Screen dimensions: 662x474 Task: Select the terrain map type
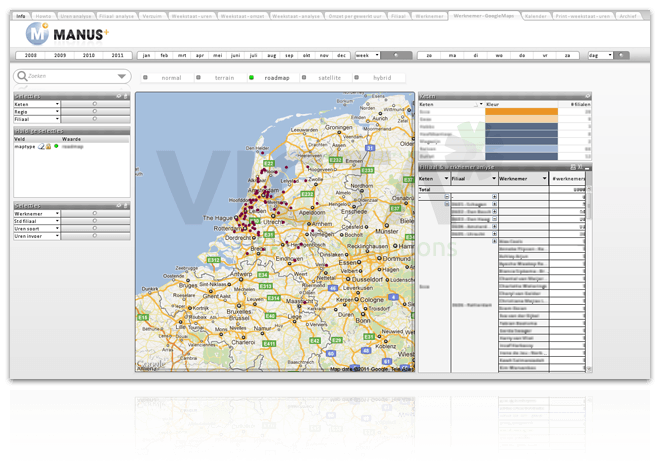coord(220,78)
